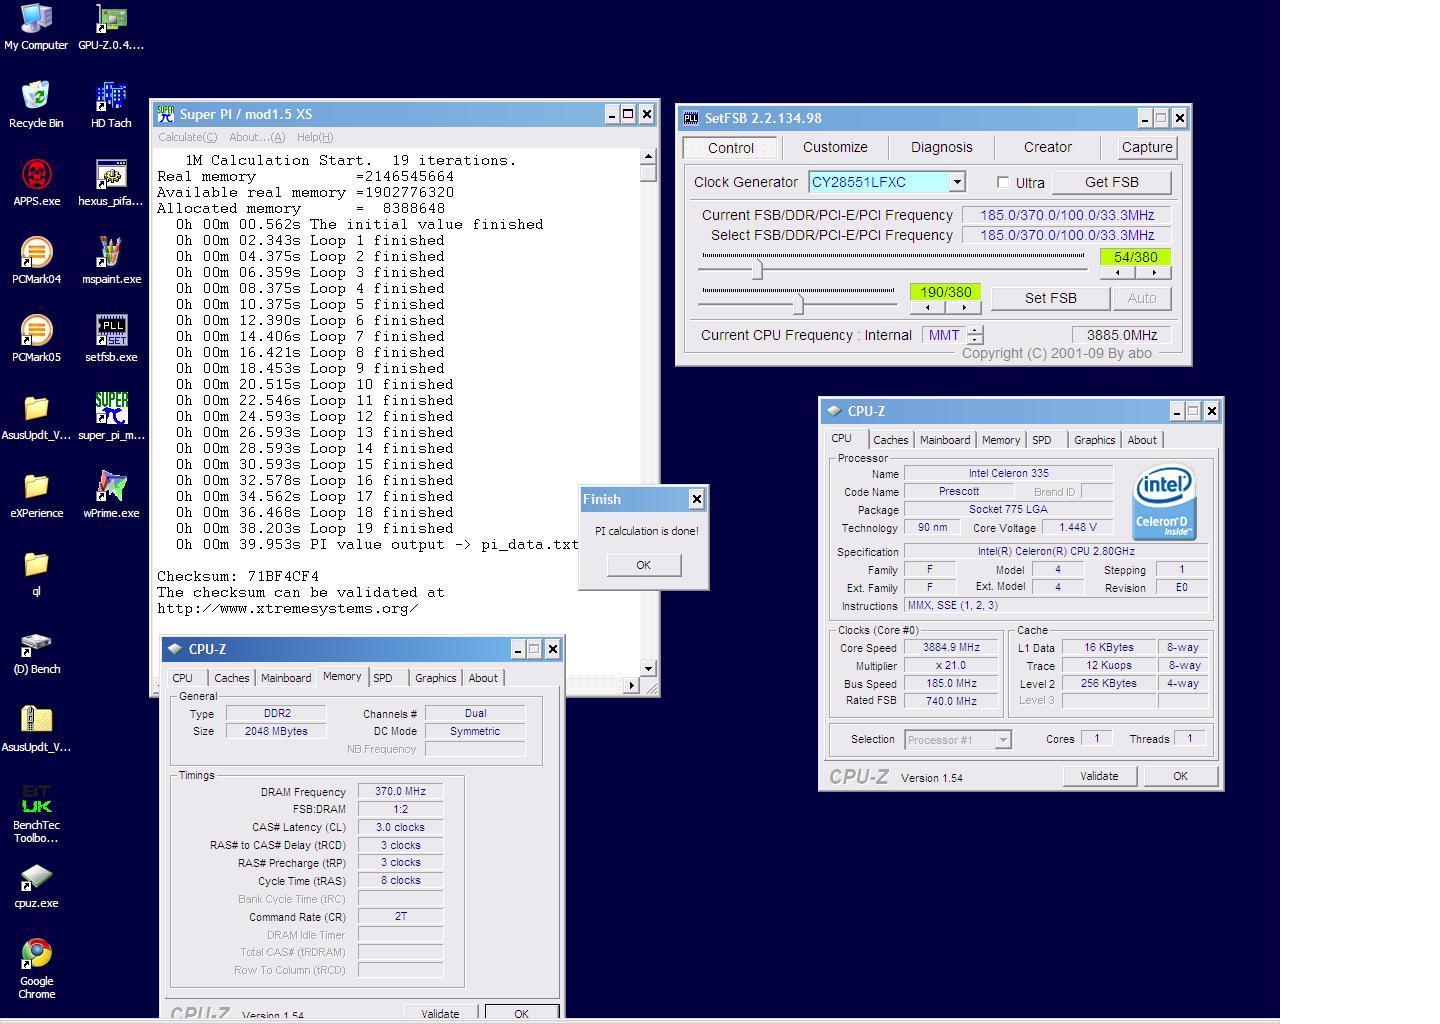Open the Recycle Bin icon
Image resolution: width=1440 pixels, height=1024 pixels.
pyautogui.click(x=36, y=104)
